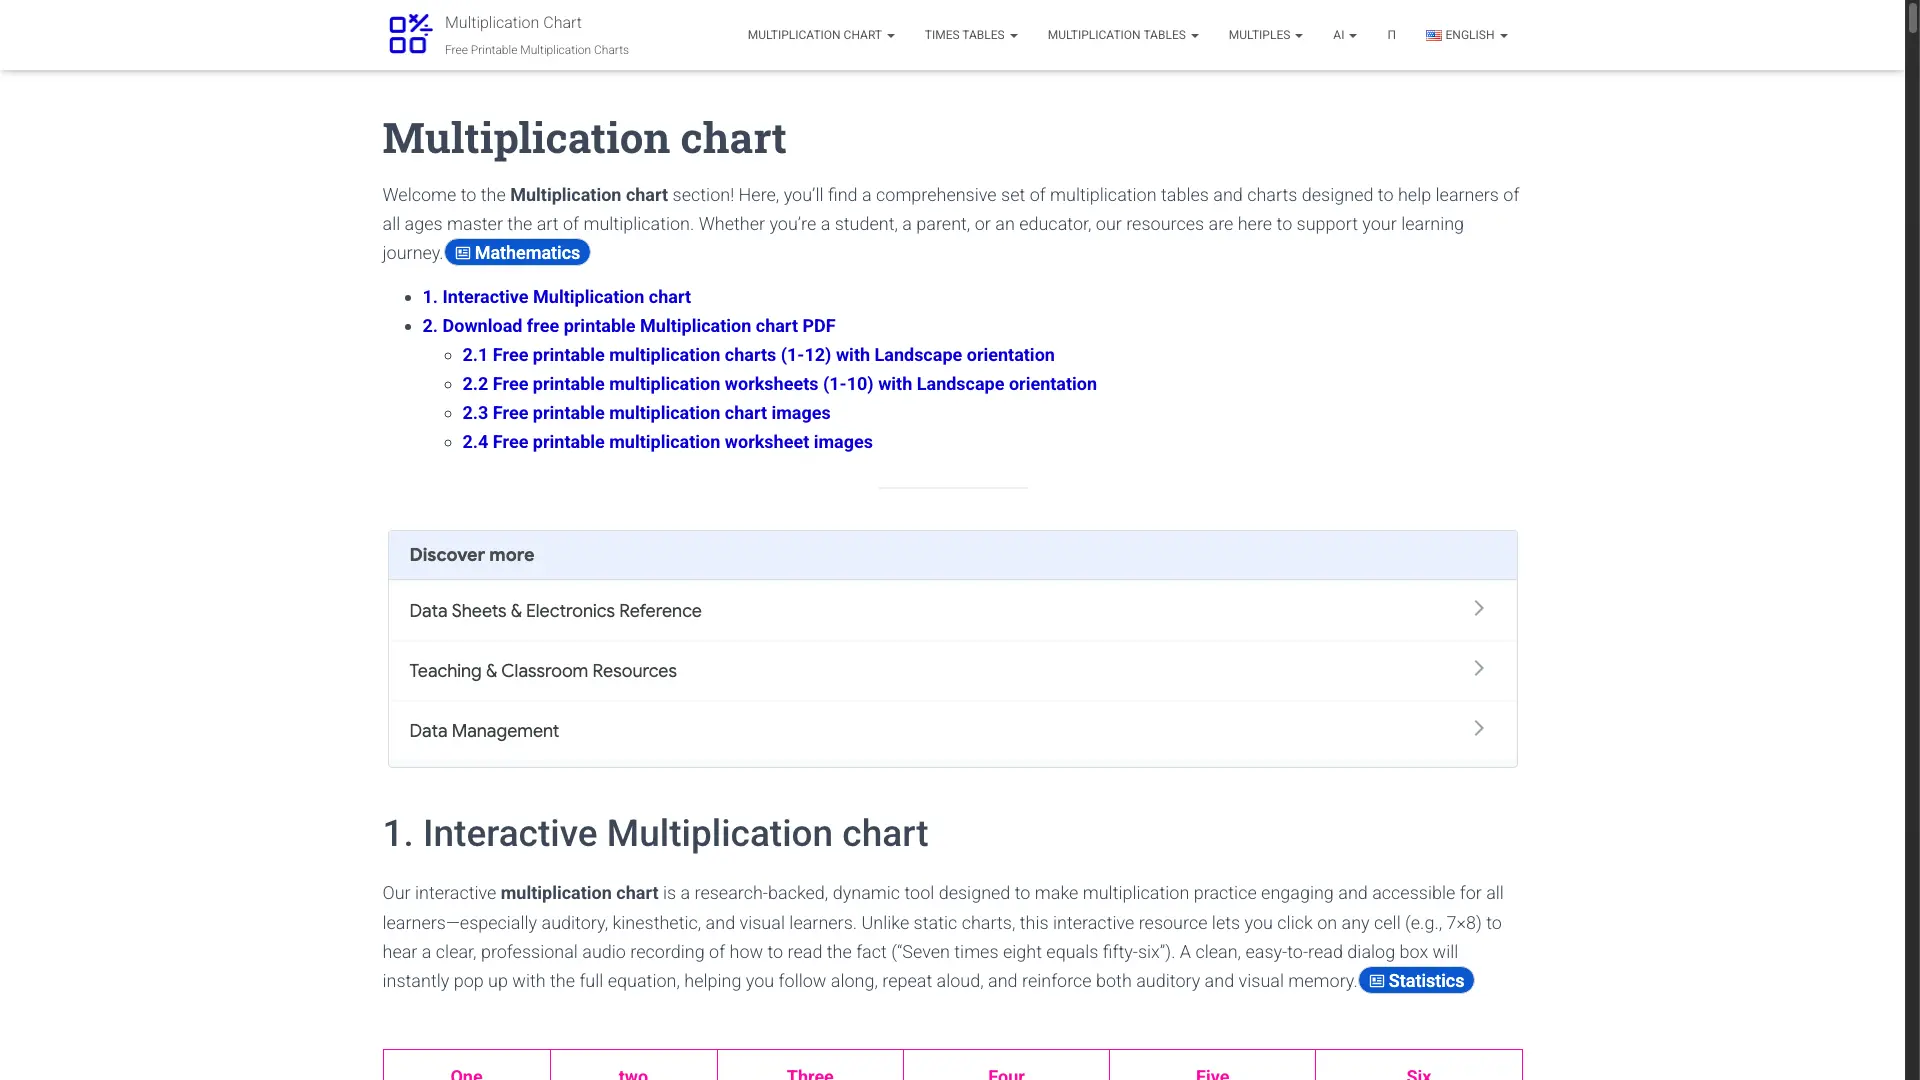Viewport: 1920px width, 1080px height.
Task: Jump to 2.1 multiplication charts (1-12) Landscape link
Action: [x=758, y=355]
